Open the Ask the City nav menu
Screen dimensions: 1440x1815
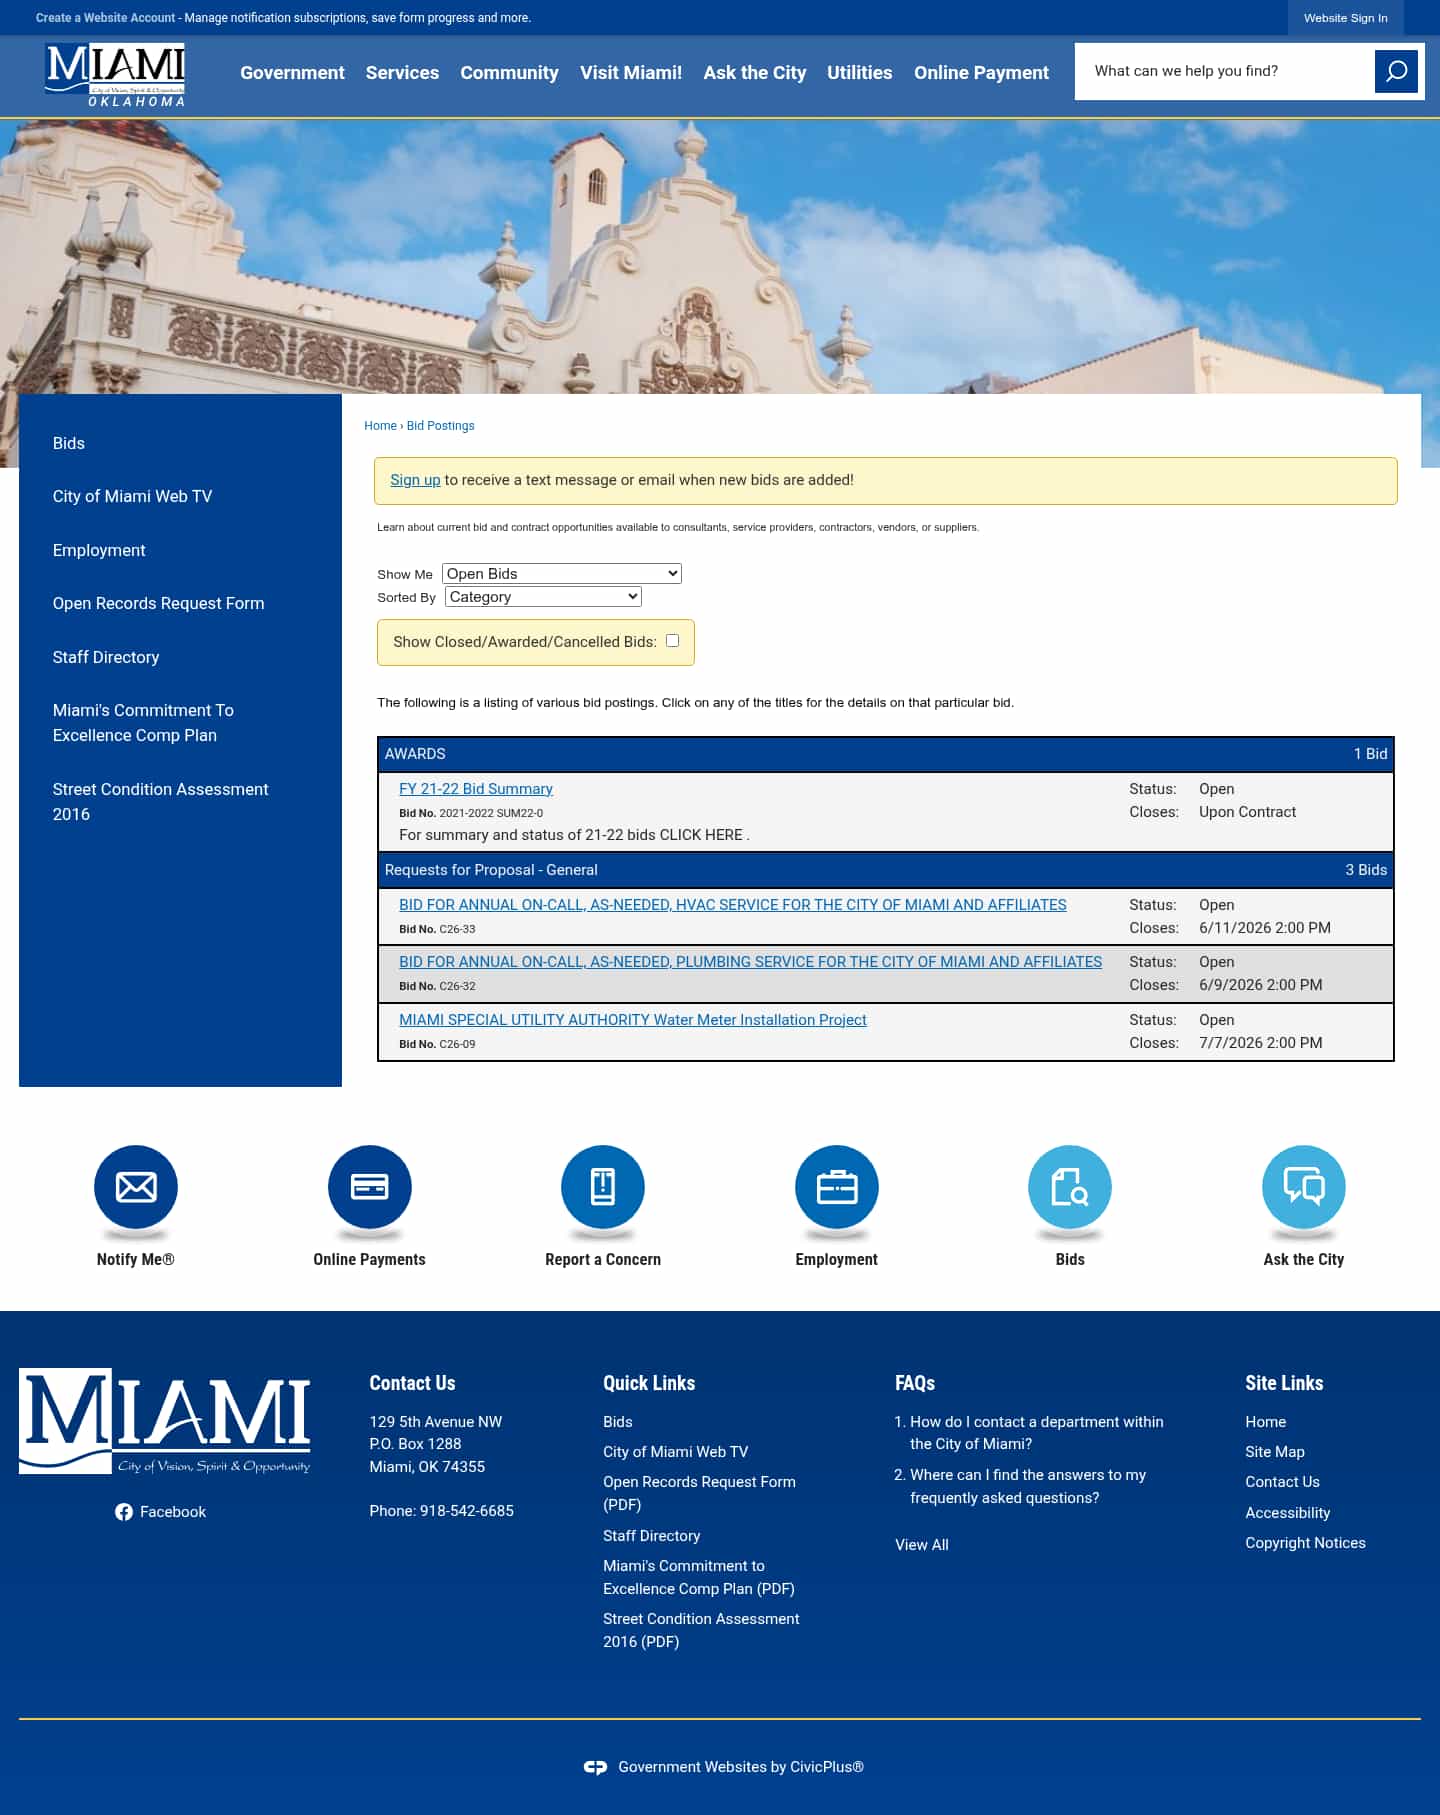(x=754, y=72)
